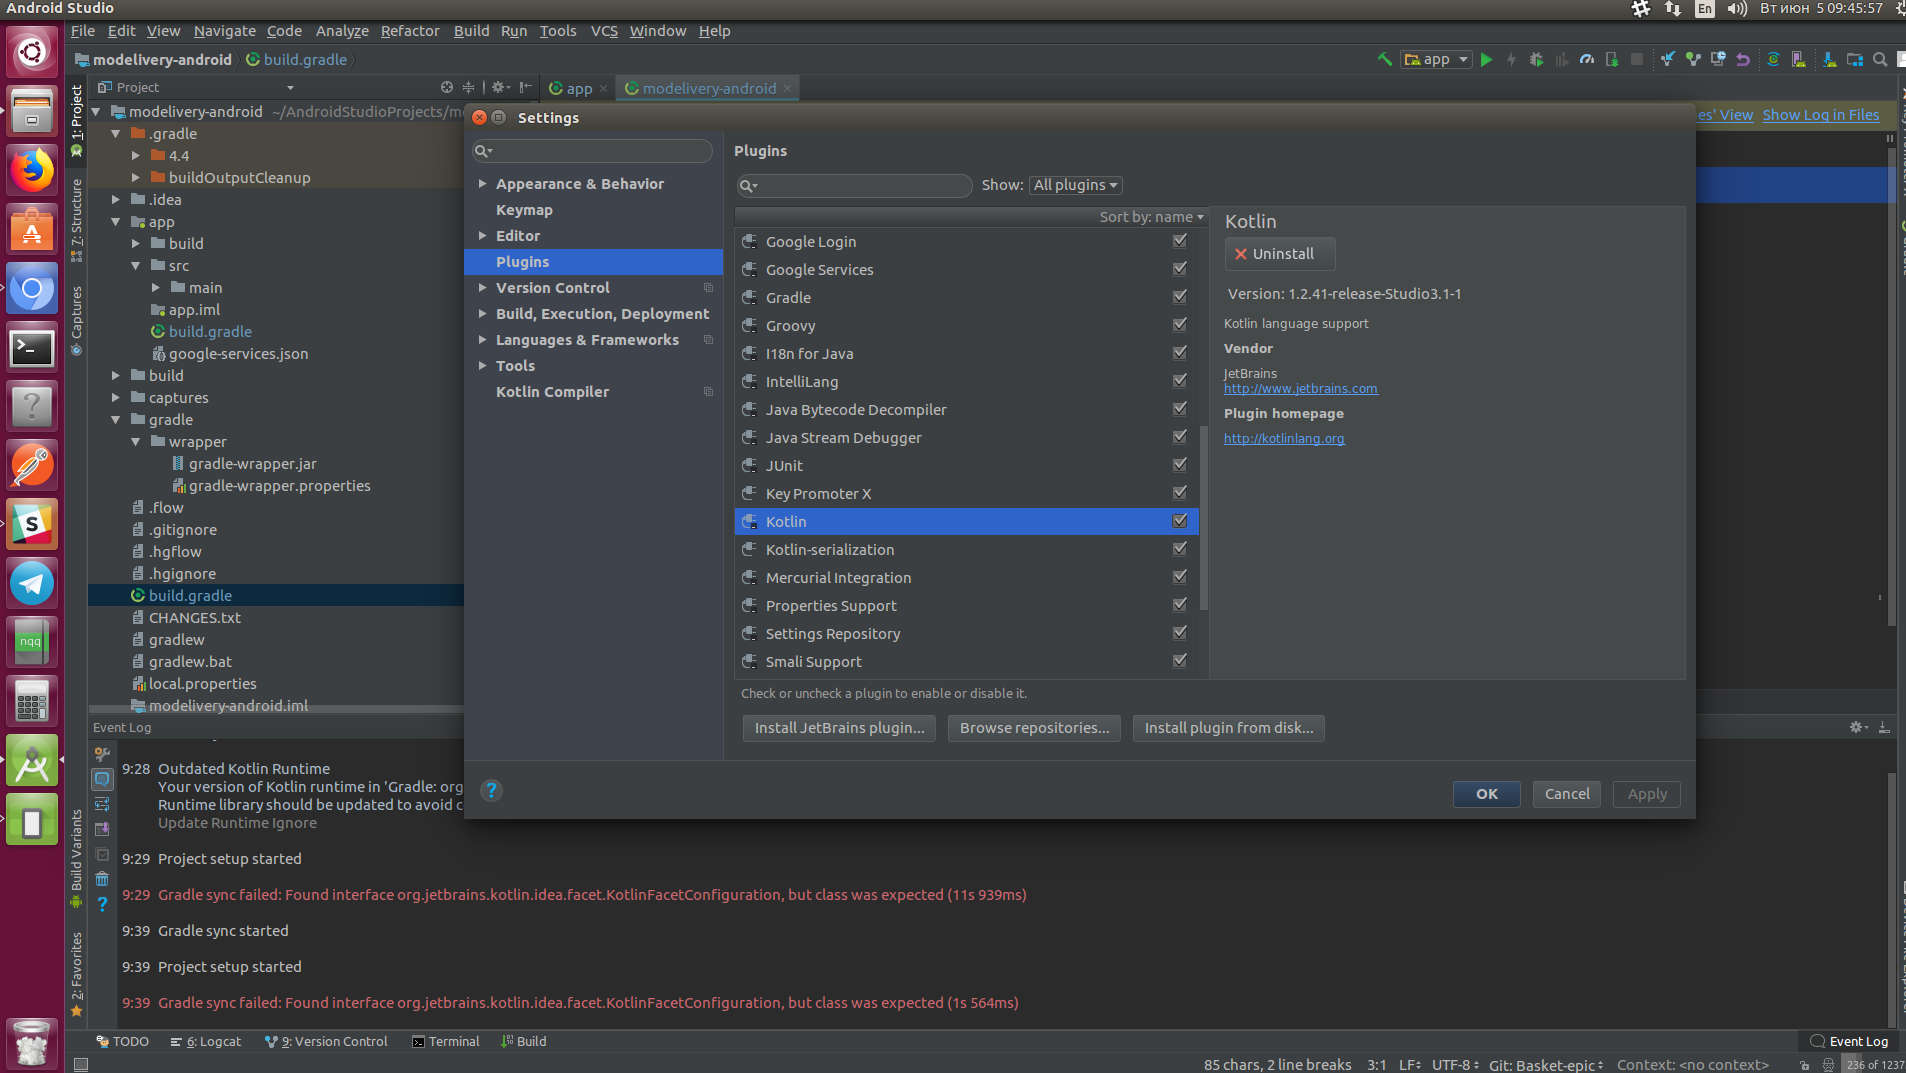The image size is (1906, 1073).
Task: Click the Search Everywhere magnifier icon
Action: (1880, 59)
